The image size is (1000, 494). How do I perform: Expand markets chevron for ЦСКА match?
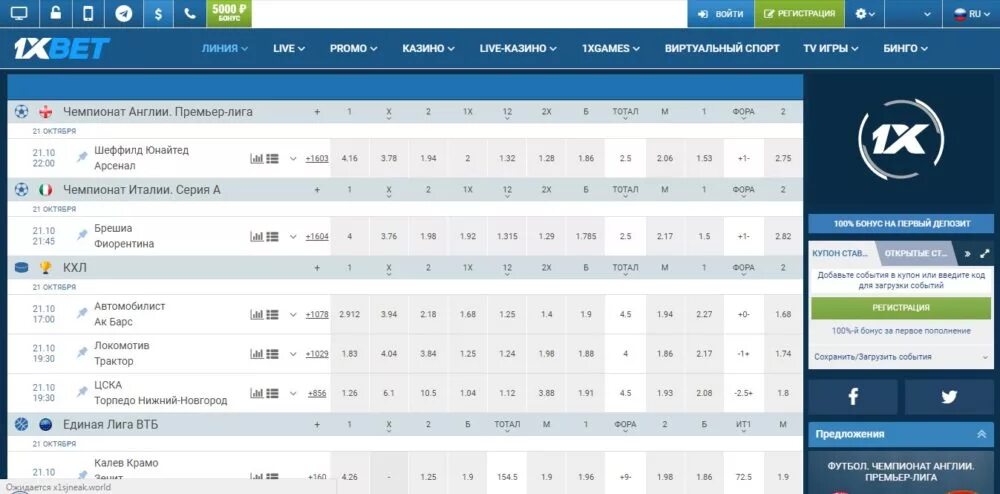click(x=293, y=393)
